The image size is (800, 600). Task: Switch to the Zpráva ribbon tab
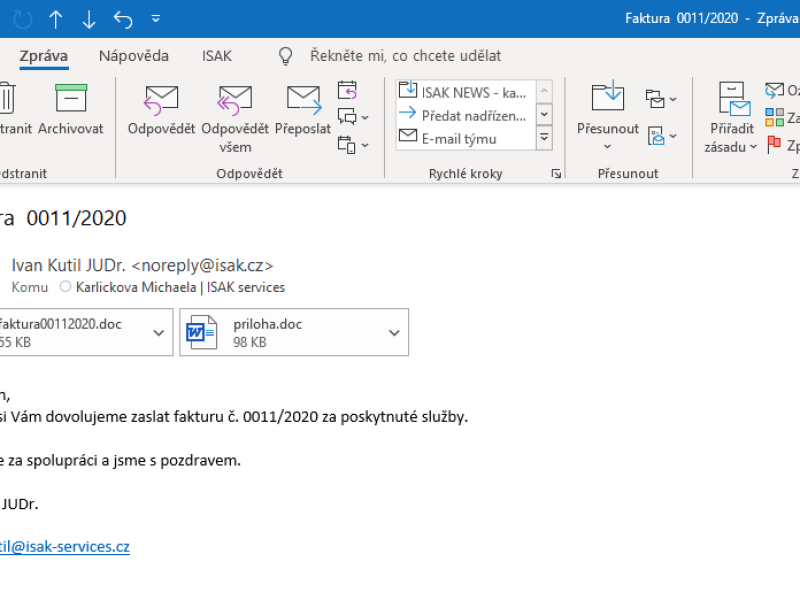pyautogui.click(x=43, y=56)
